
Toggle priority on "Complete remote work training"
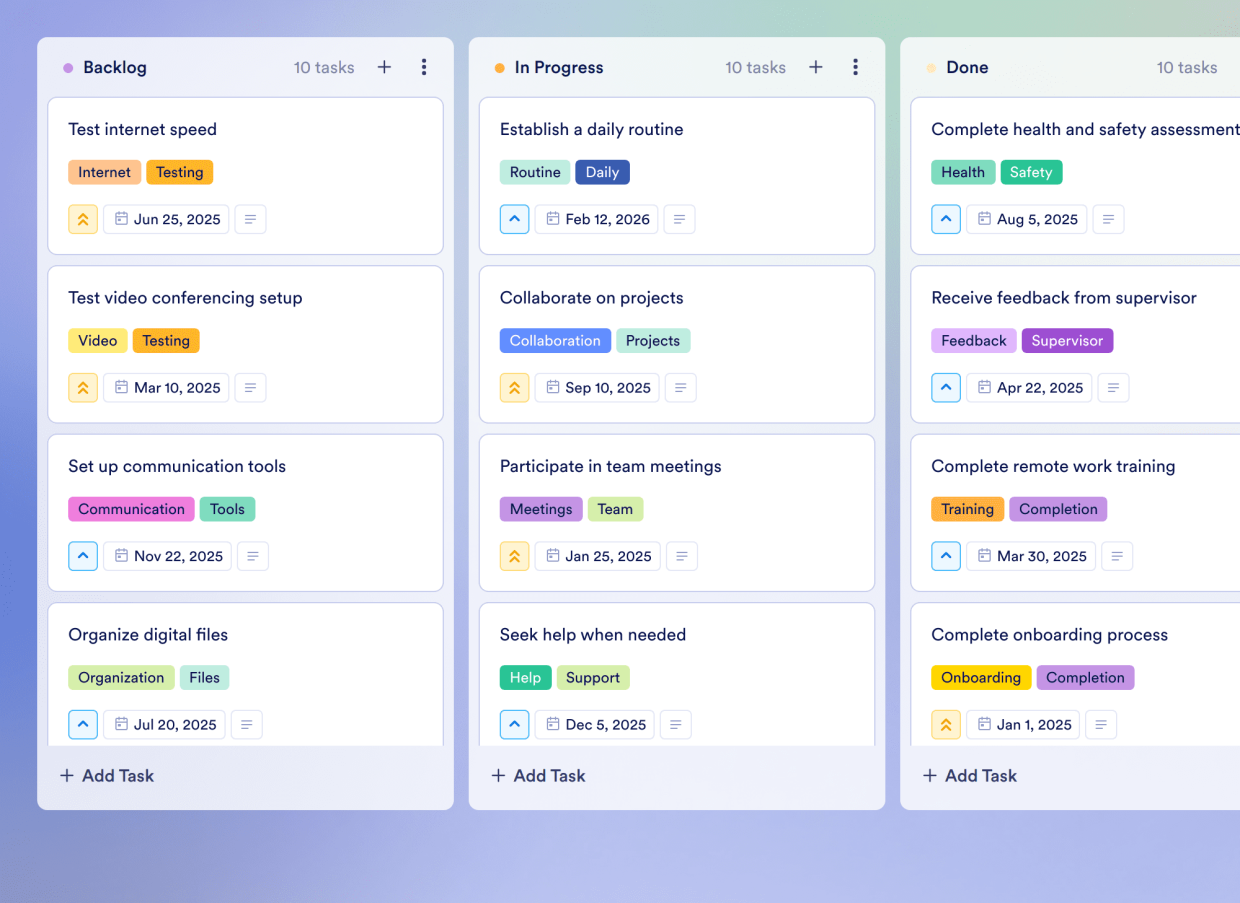point(946,556)
